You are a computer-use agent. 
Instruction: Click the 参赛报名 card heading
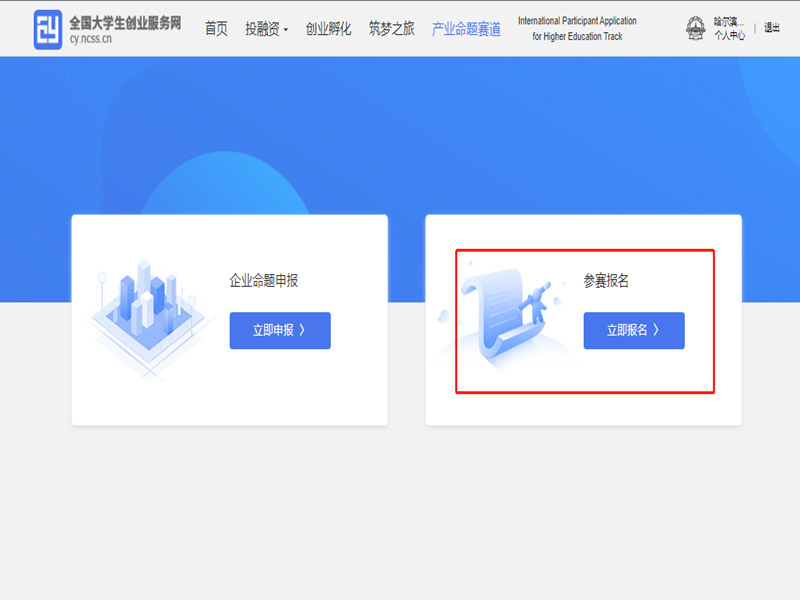[x=606, y=281]
